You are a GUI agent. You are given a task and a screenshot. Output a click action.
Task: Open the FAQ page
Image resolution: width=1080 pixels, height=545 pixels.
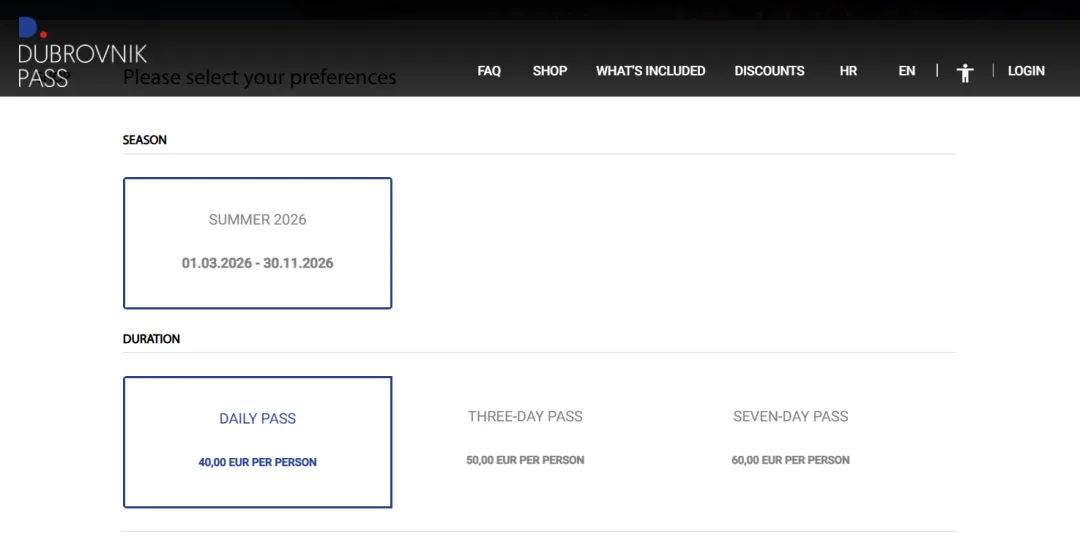[x=489, y=71]
